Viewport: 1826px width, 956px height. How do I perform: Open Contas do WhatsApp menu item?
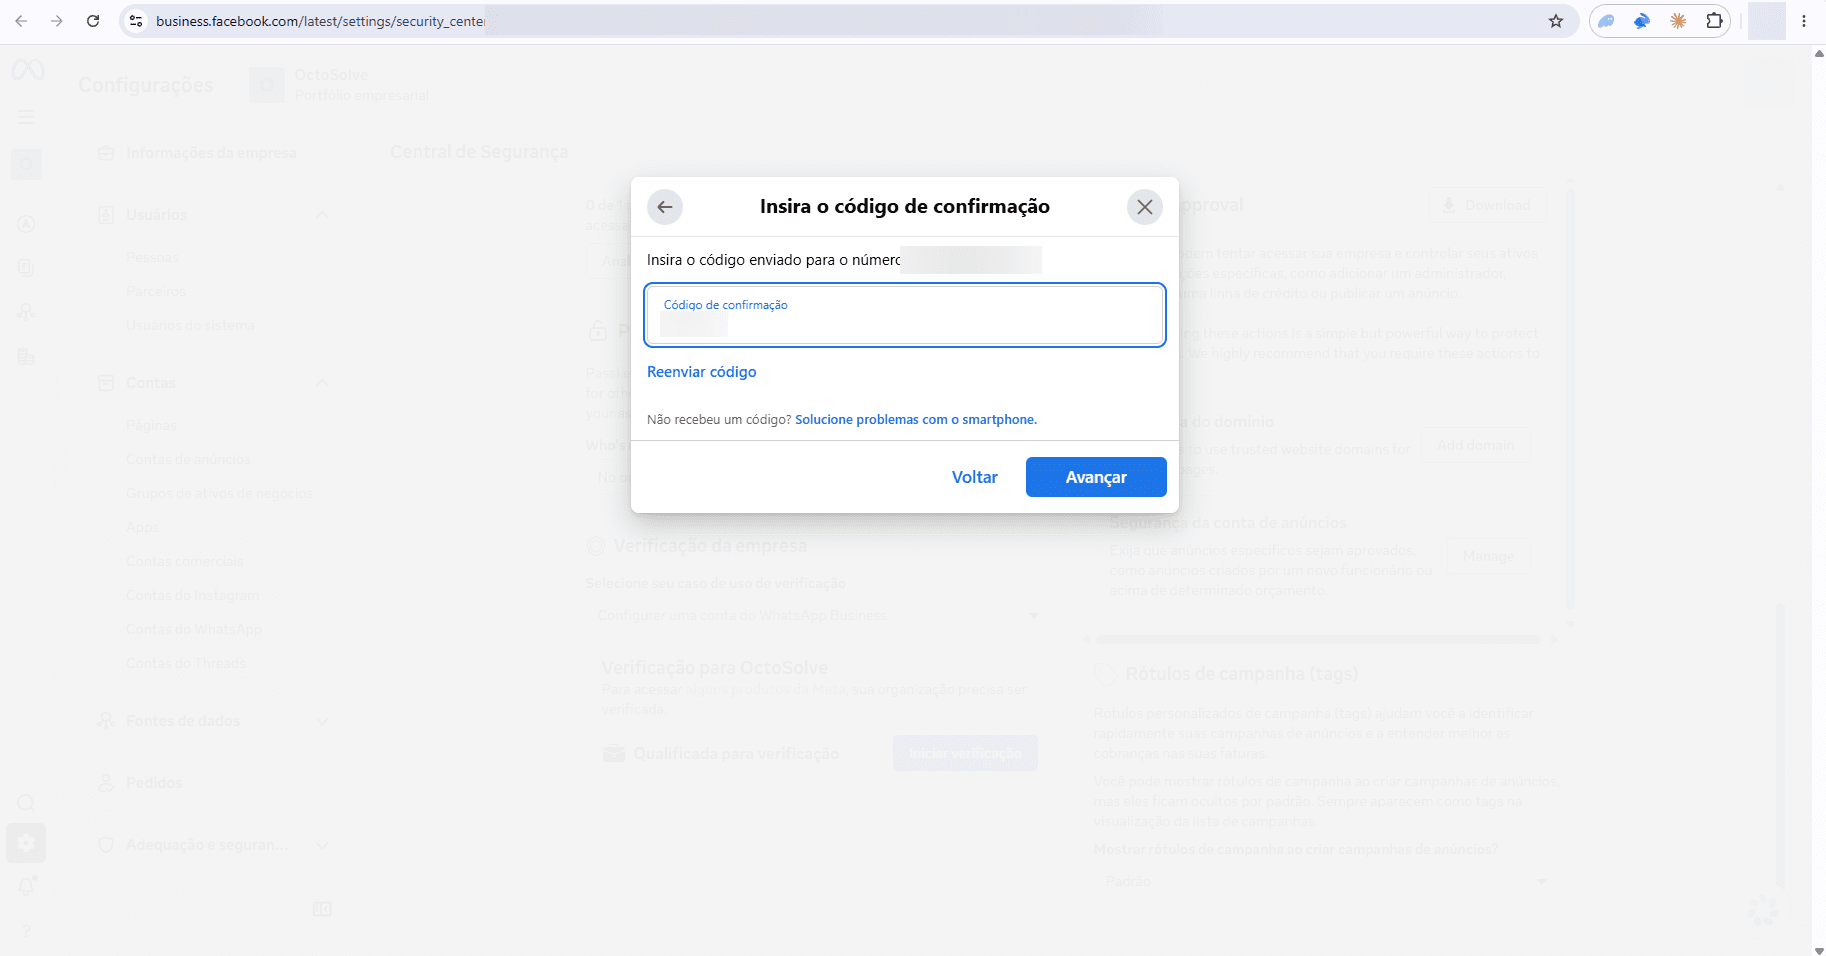[x=194, y=629]
